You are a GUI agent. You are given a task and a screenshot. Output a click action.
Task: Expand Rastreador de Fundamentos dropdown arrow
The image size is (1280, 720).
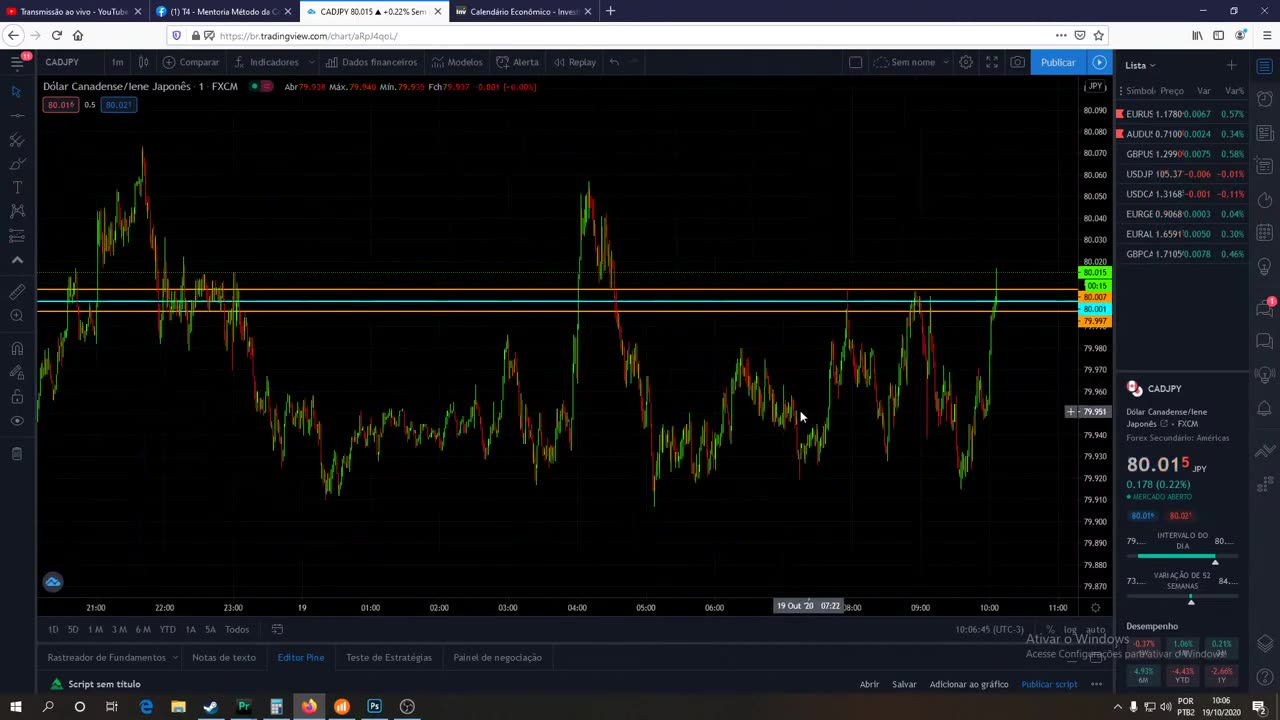pos(175,657)
